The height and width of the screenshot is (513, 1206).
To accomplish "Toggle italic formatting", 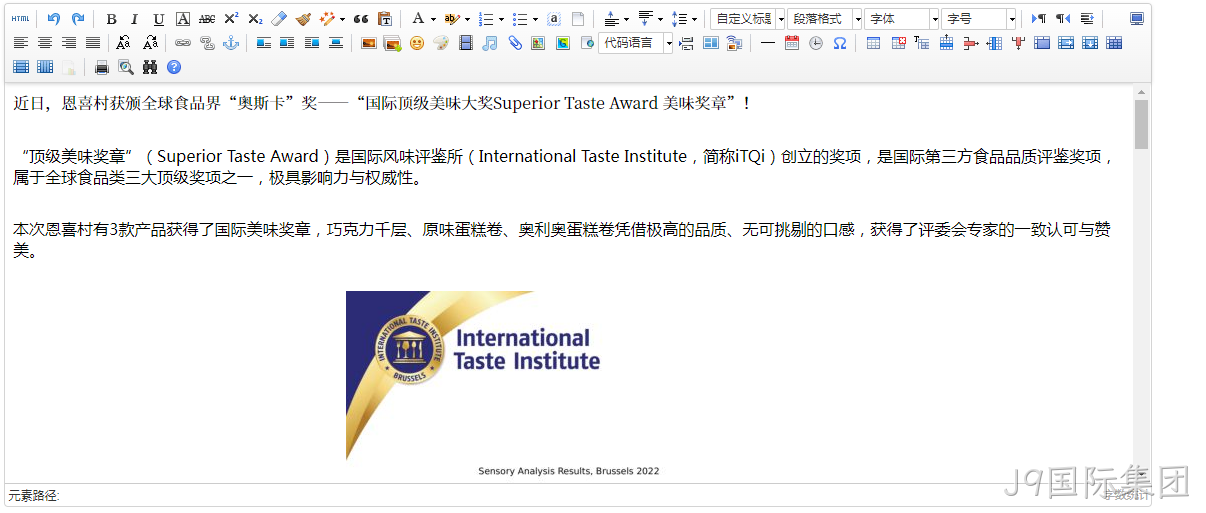I will (135, 19).
